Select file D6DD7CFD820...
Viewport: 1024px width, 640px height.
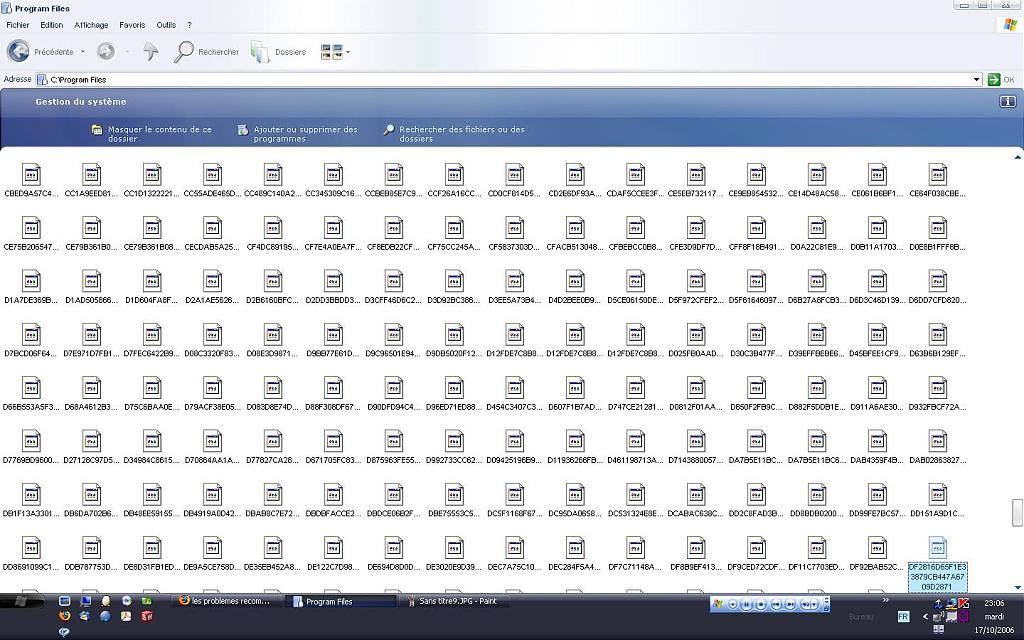(937, 287)
